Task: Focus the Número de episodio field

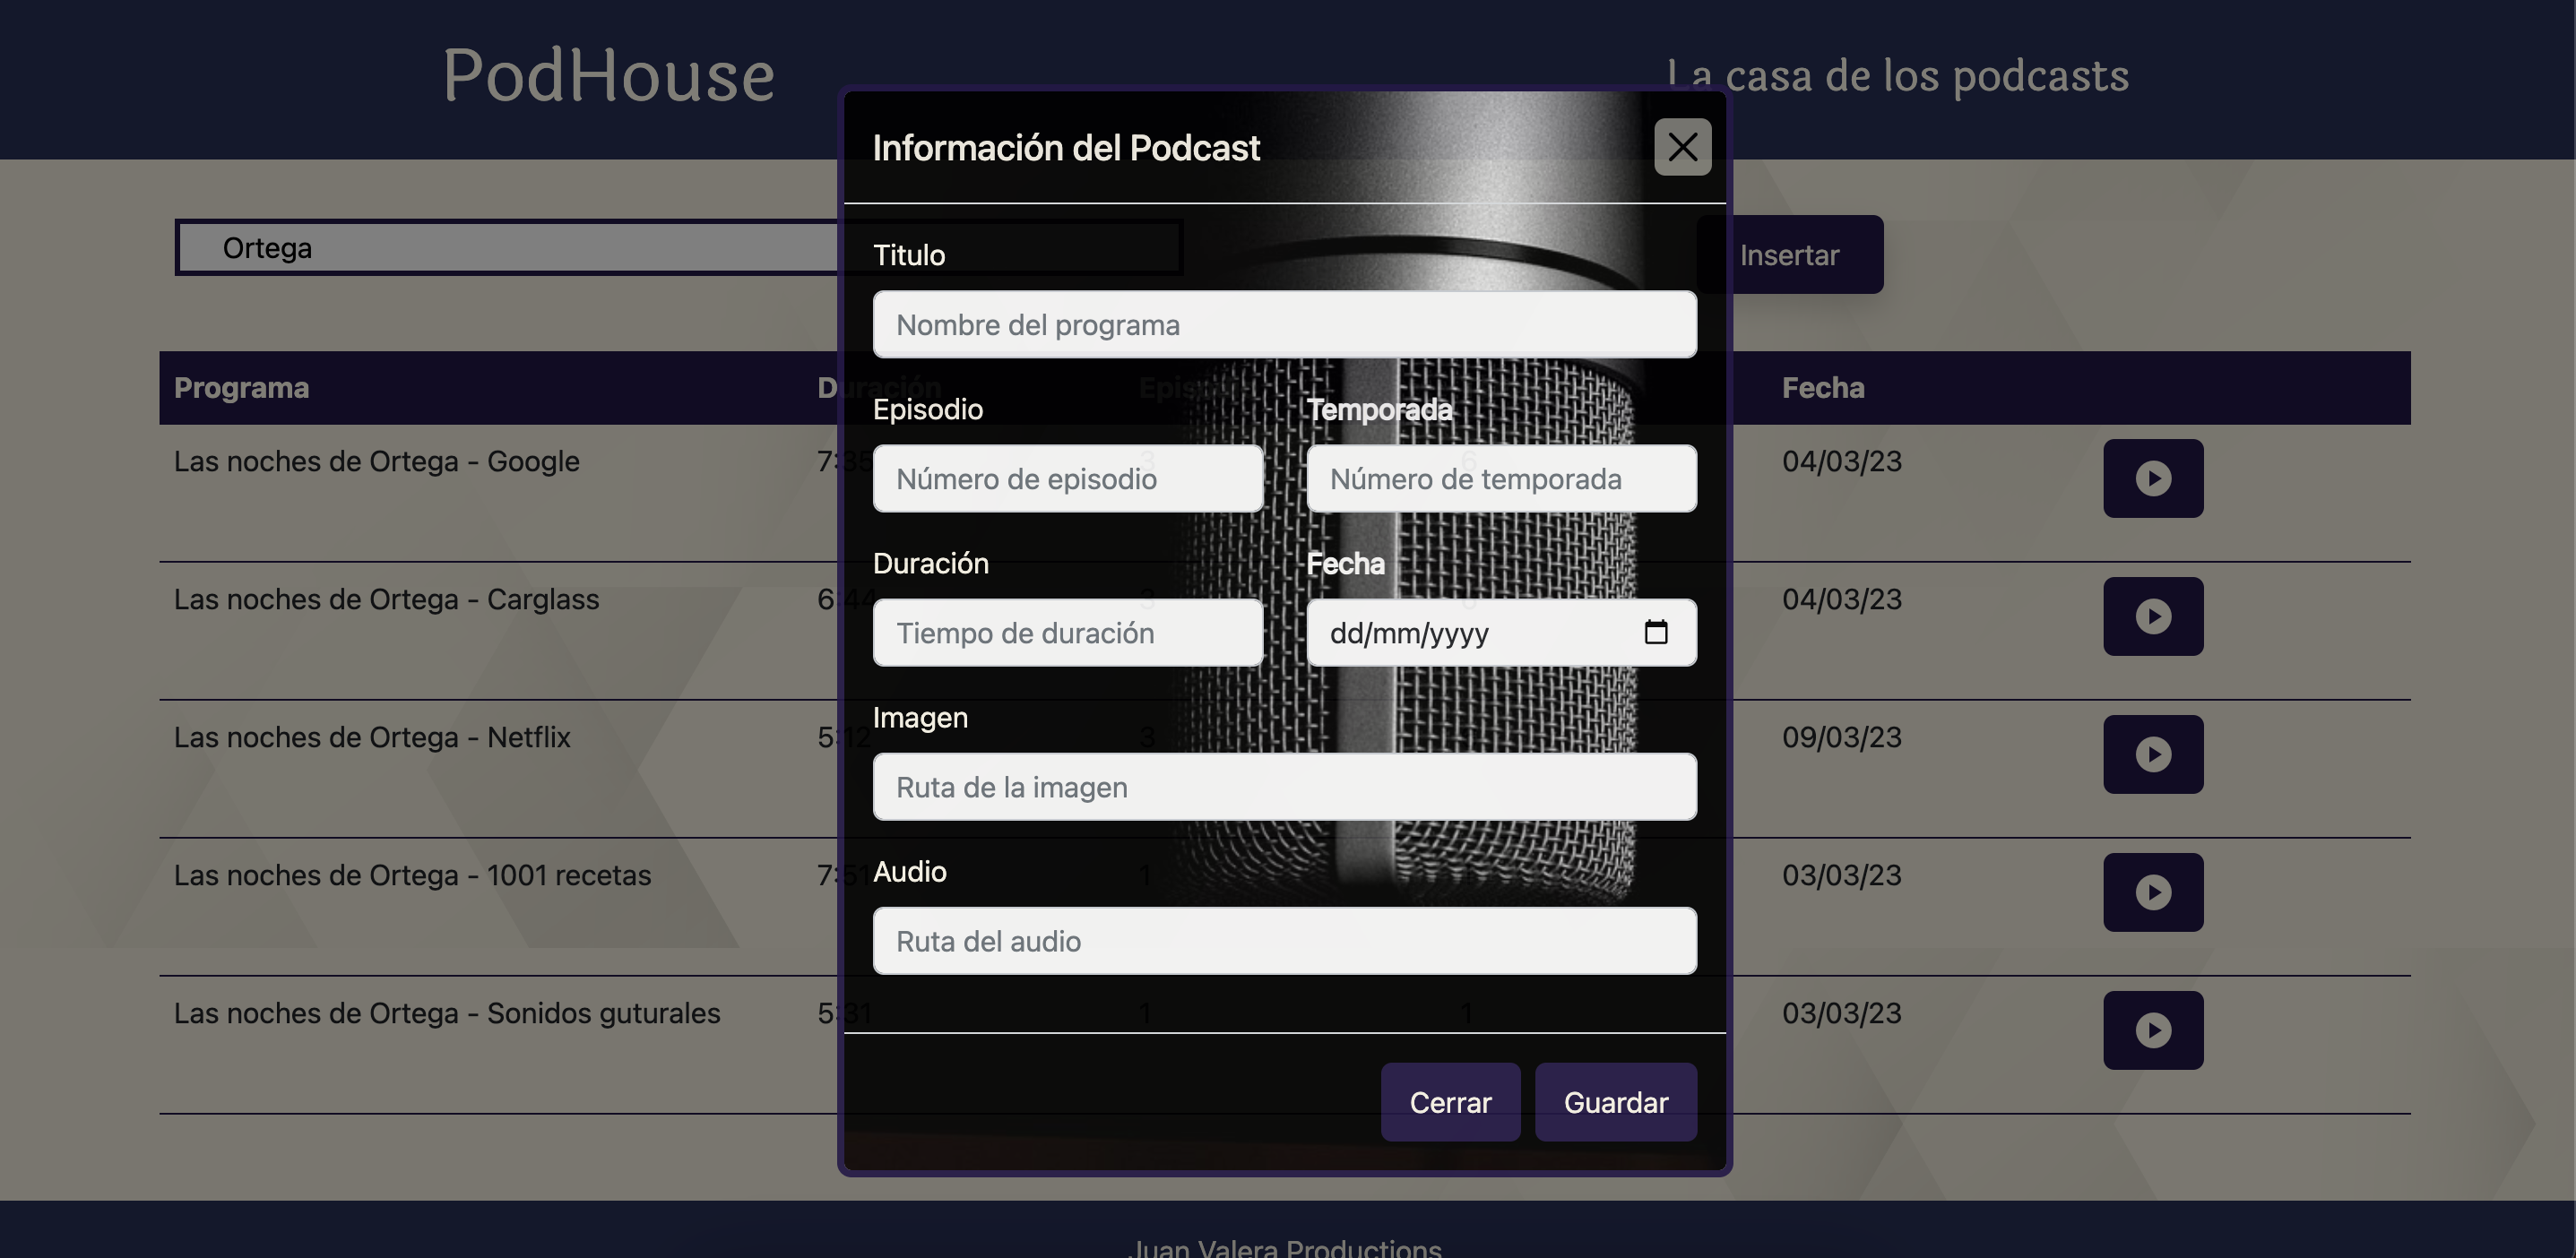Action: (1068, 479)
